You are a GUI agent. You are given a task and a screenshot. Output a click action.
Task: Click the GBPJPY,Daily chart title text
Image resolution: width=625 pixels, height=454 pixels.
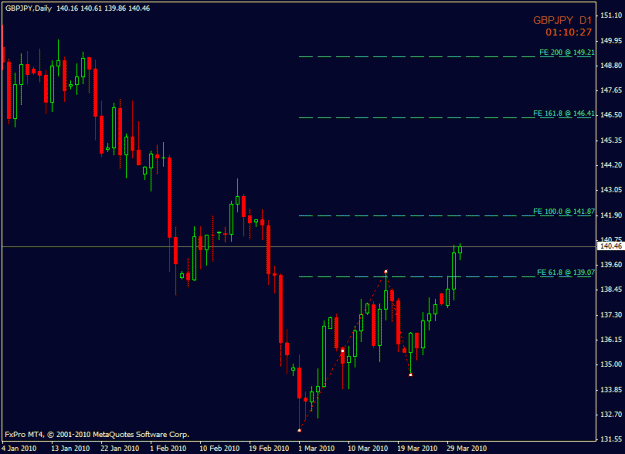click(28, 8)
